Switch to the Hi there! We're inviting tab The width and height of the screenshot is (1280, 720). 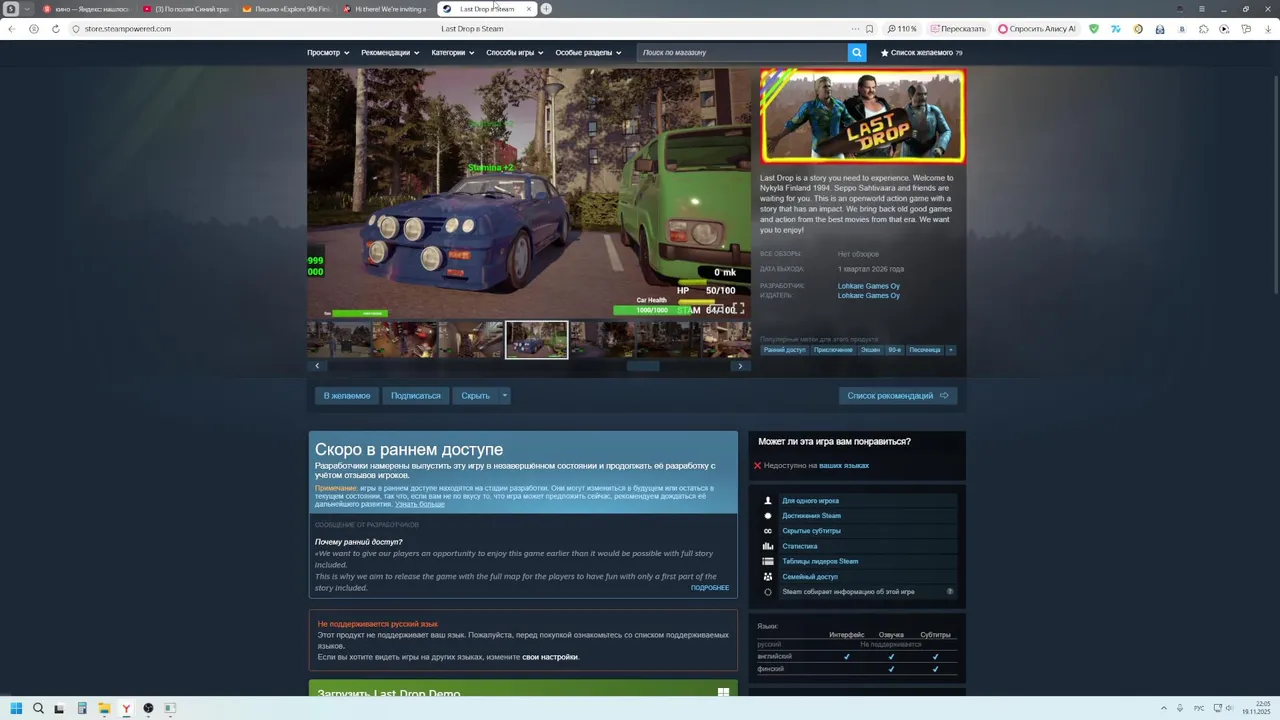pos(387,9)
